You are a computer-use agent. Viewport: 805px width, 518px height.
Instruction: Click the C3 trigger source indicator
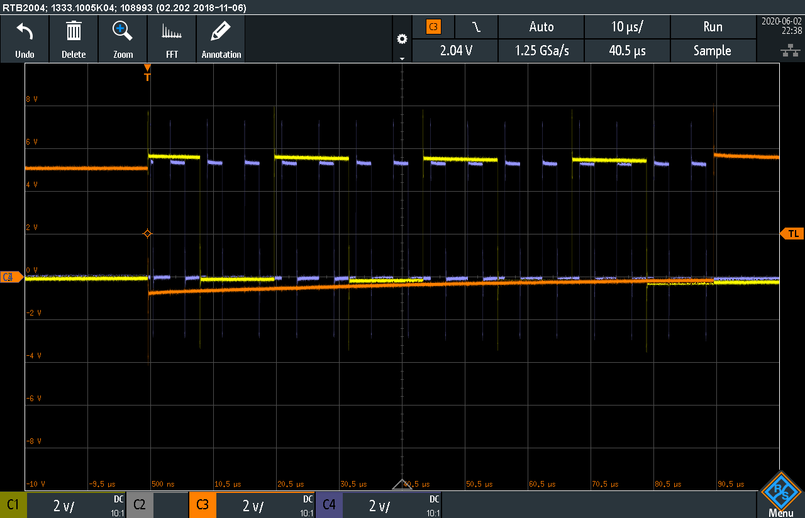tap(433, 27)
